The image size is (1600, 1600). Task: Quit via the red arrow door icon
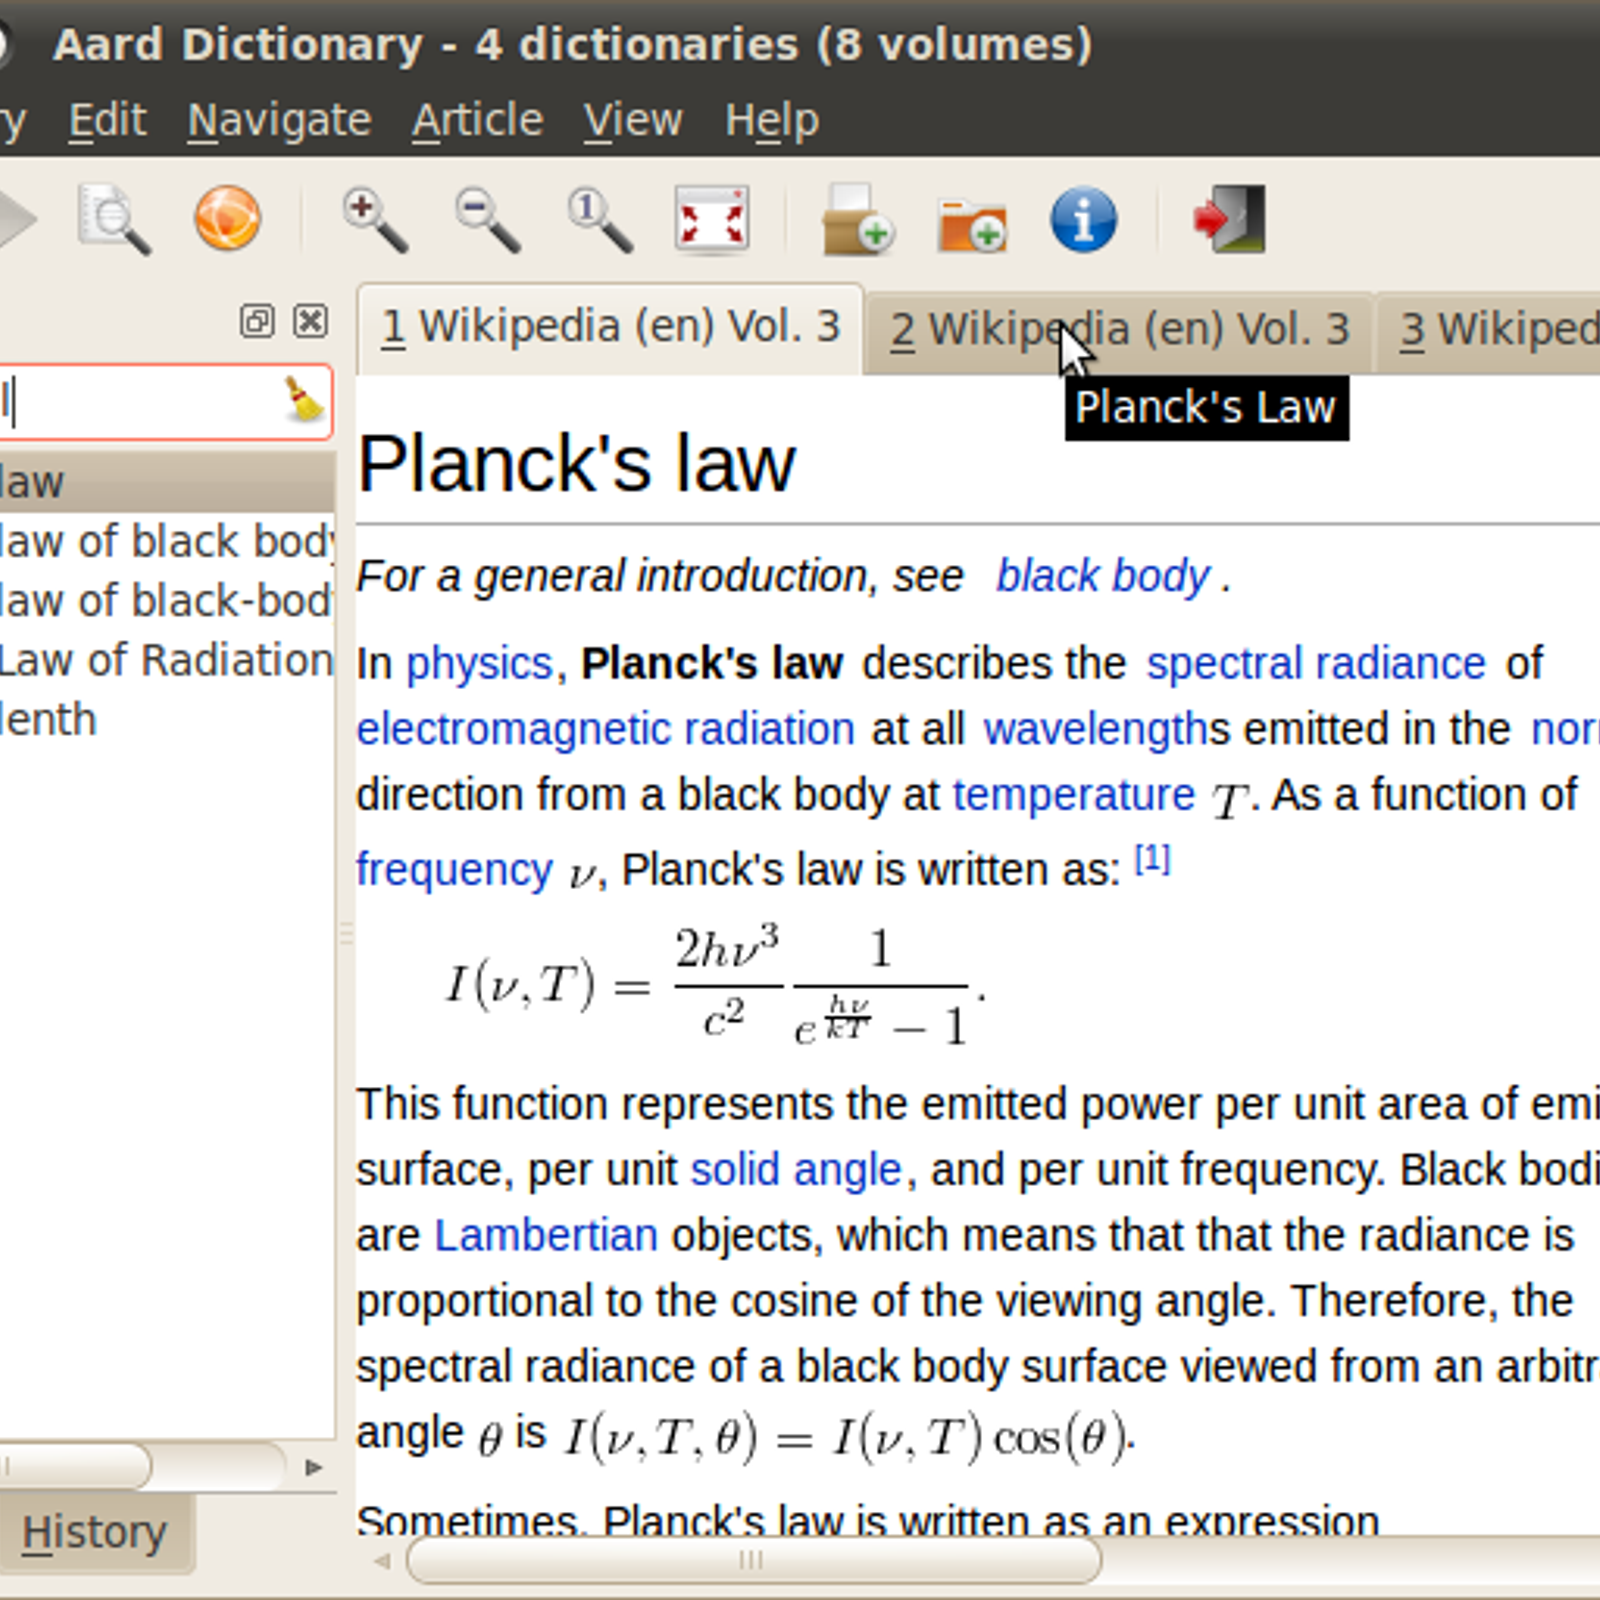pyautogui.click(x=1229, y=219)
